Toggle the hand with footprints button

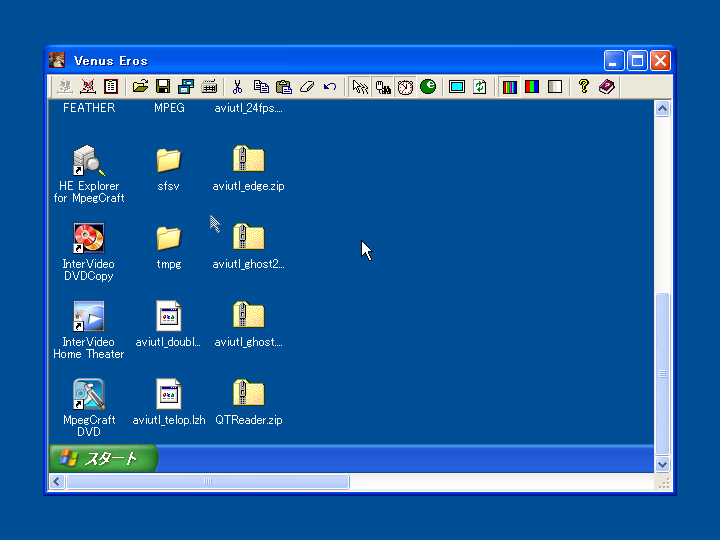coord(382,86)
